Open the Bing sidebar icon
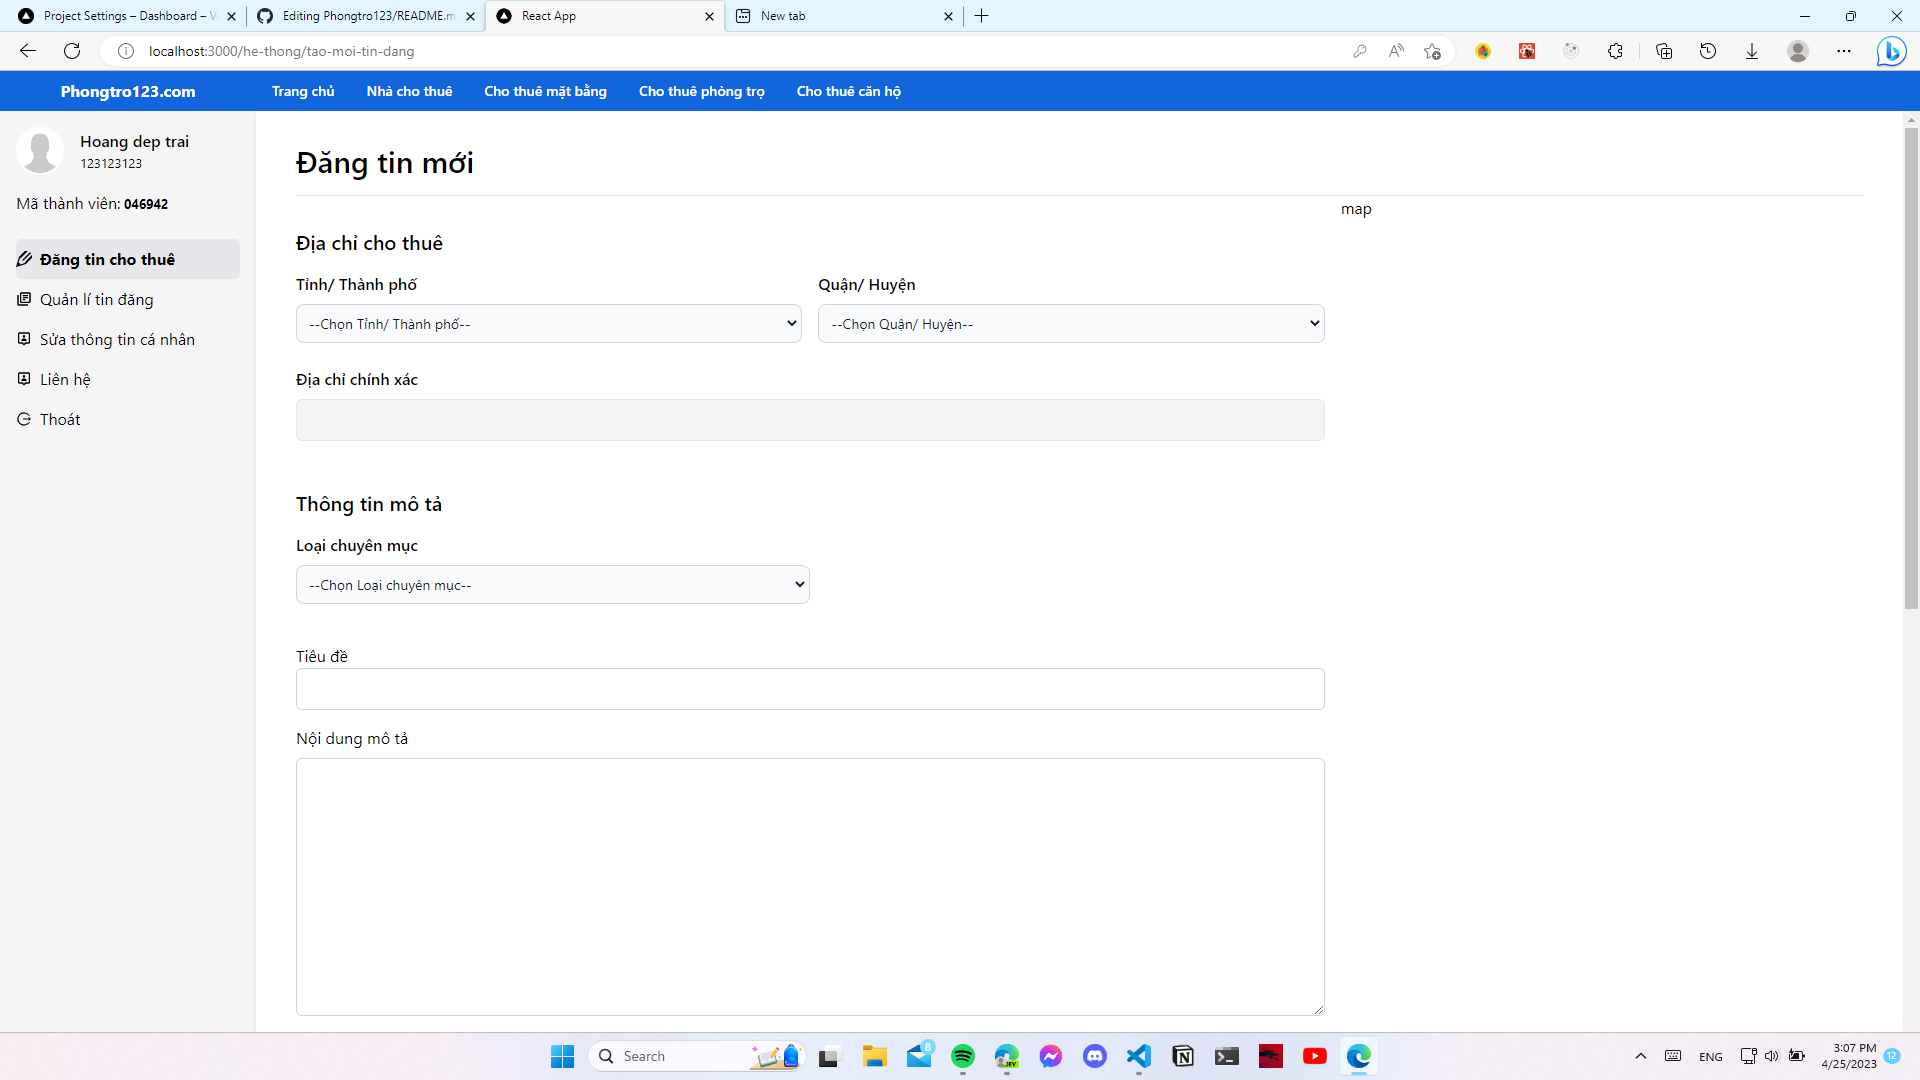The image size is (1920, 1080). (1891, 51)
